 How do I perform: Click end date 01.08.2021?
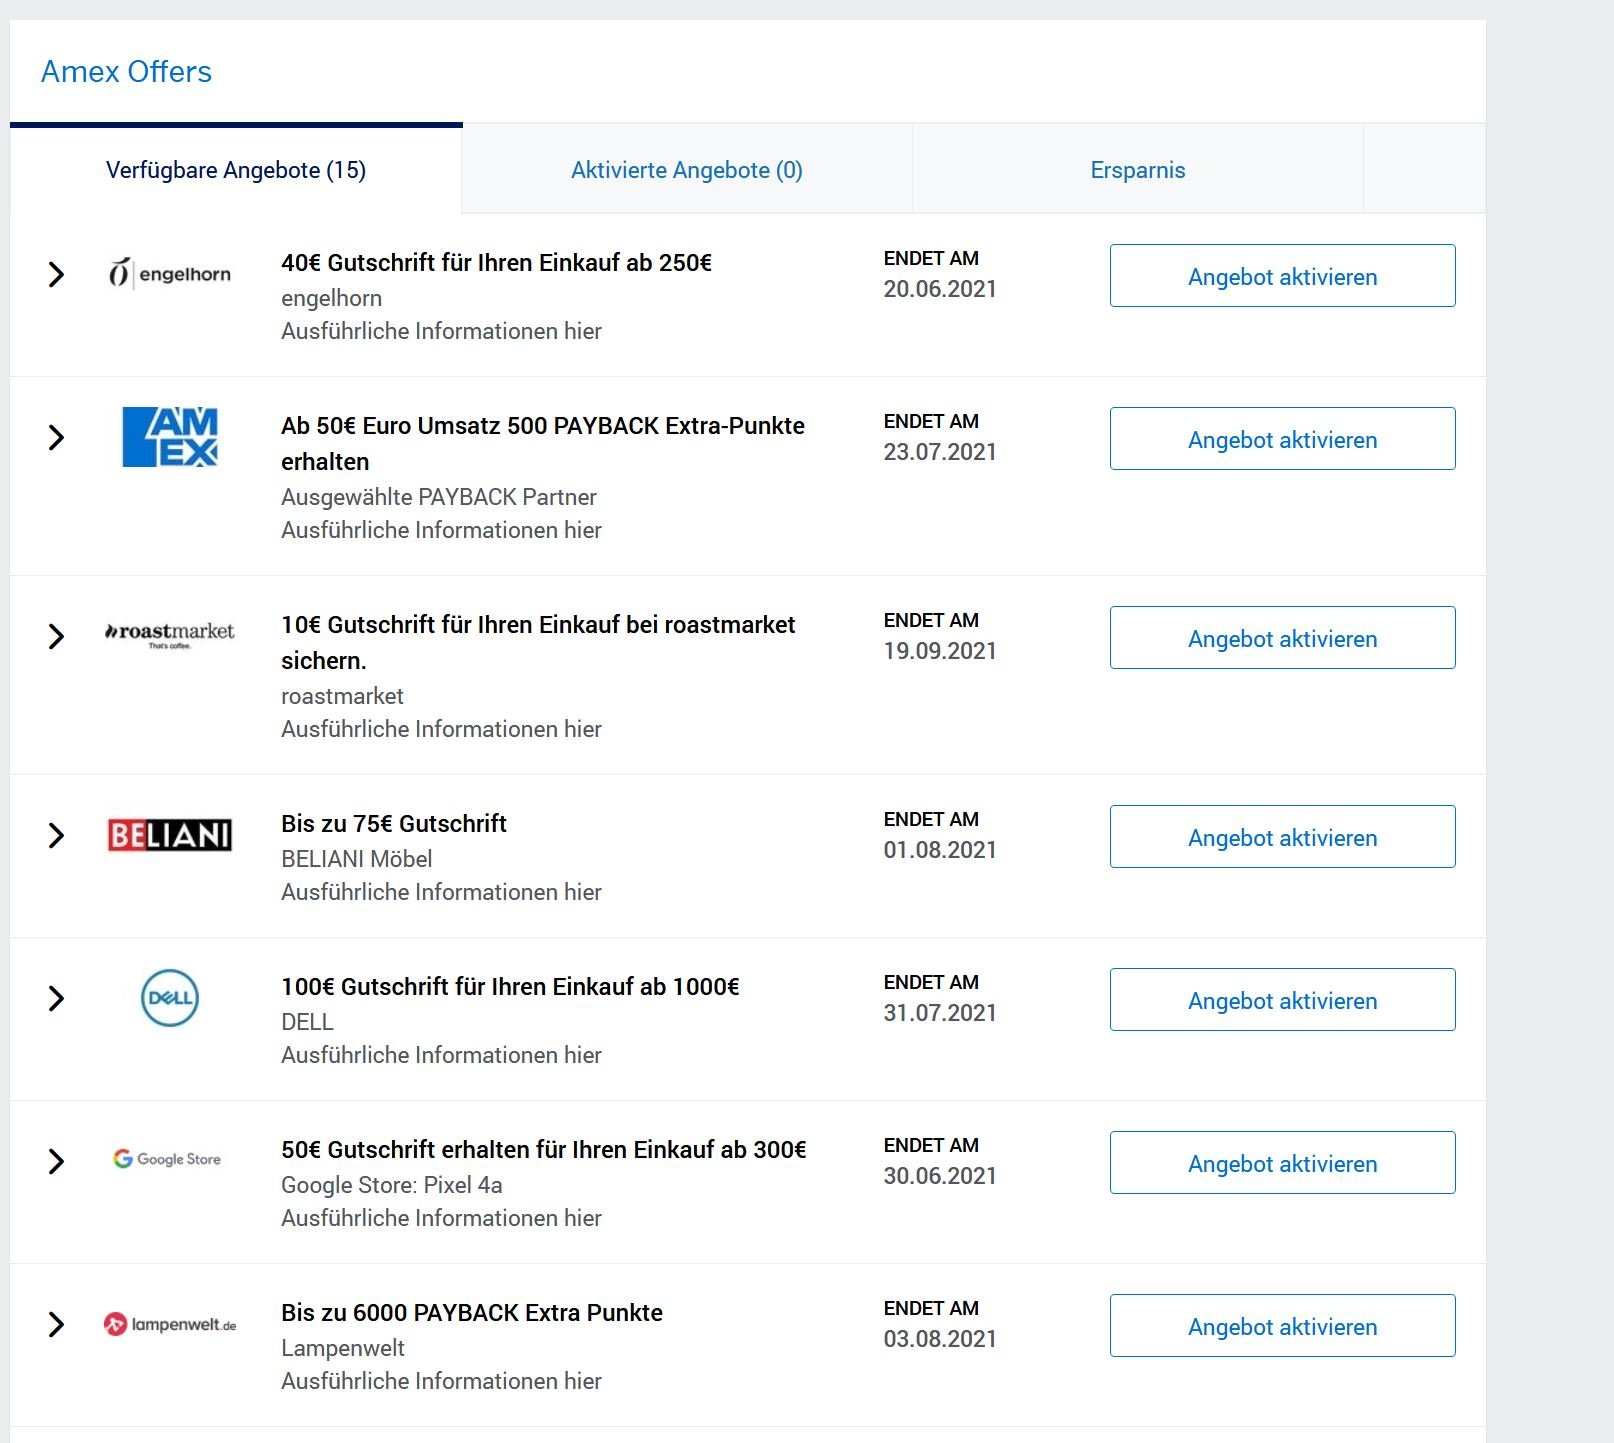[940, 850]
